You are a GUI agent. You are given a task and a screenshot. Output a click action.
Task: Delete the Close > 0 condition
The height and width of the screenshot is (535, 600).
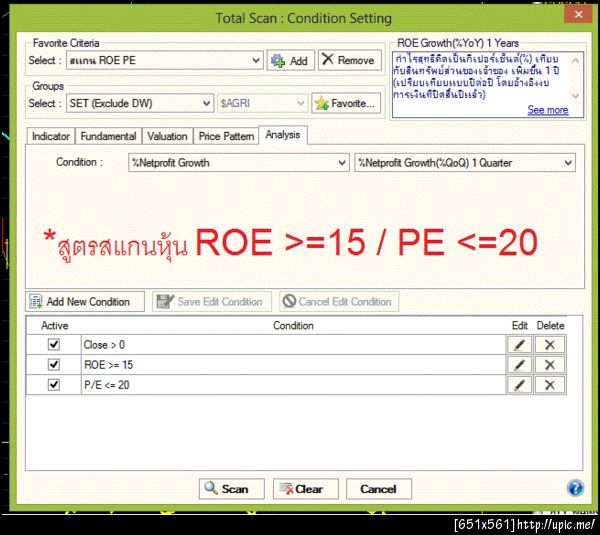(x=550, y=345)
